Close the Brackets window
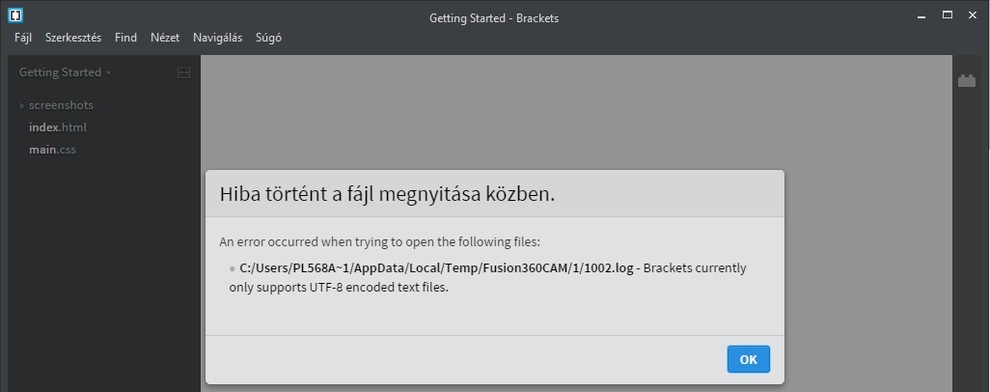This screenshot has width=990, height=392. click(x=972, y=15)
